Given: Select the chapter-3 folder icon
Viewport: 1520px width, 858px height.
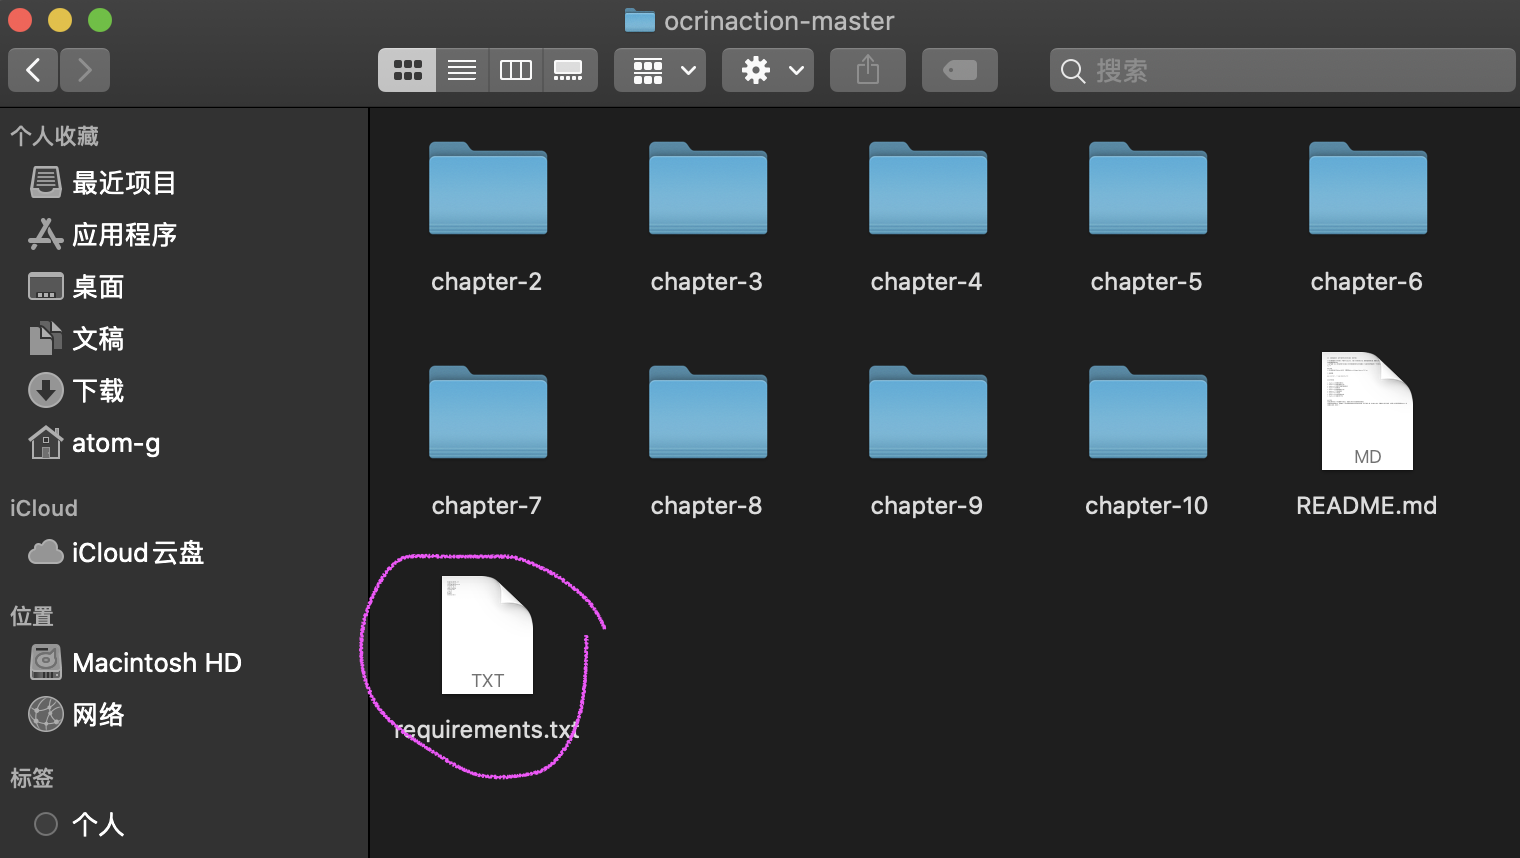Looking at the screenshot, I should tap(708, 188).
